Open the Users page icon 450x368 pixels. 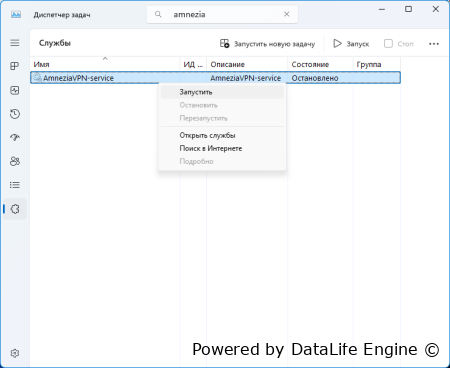15,161
